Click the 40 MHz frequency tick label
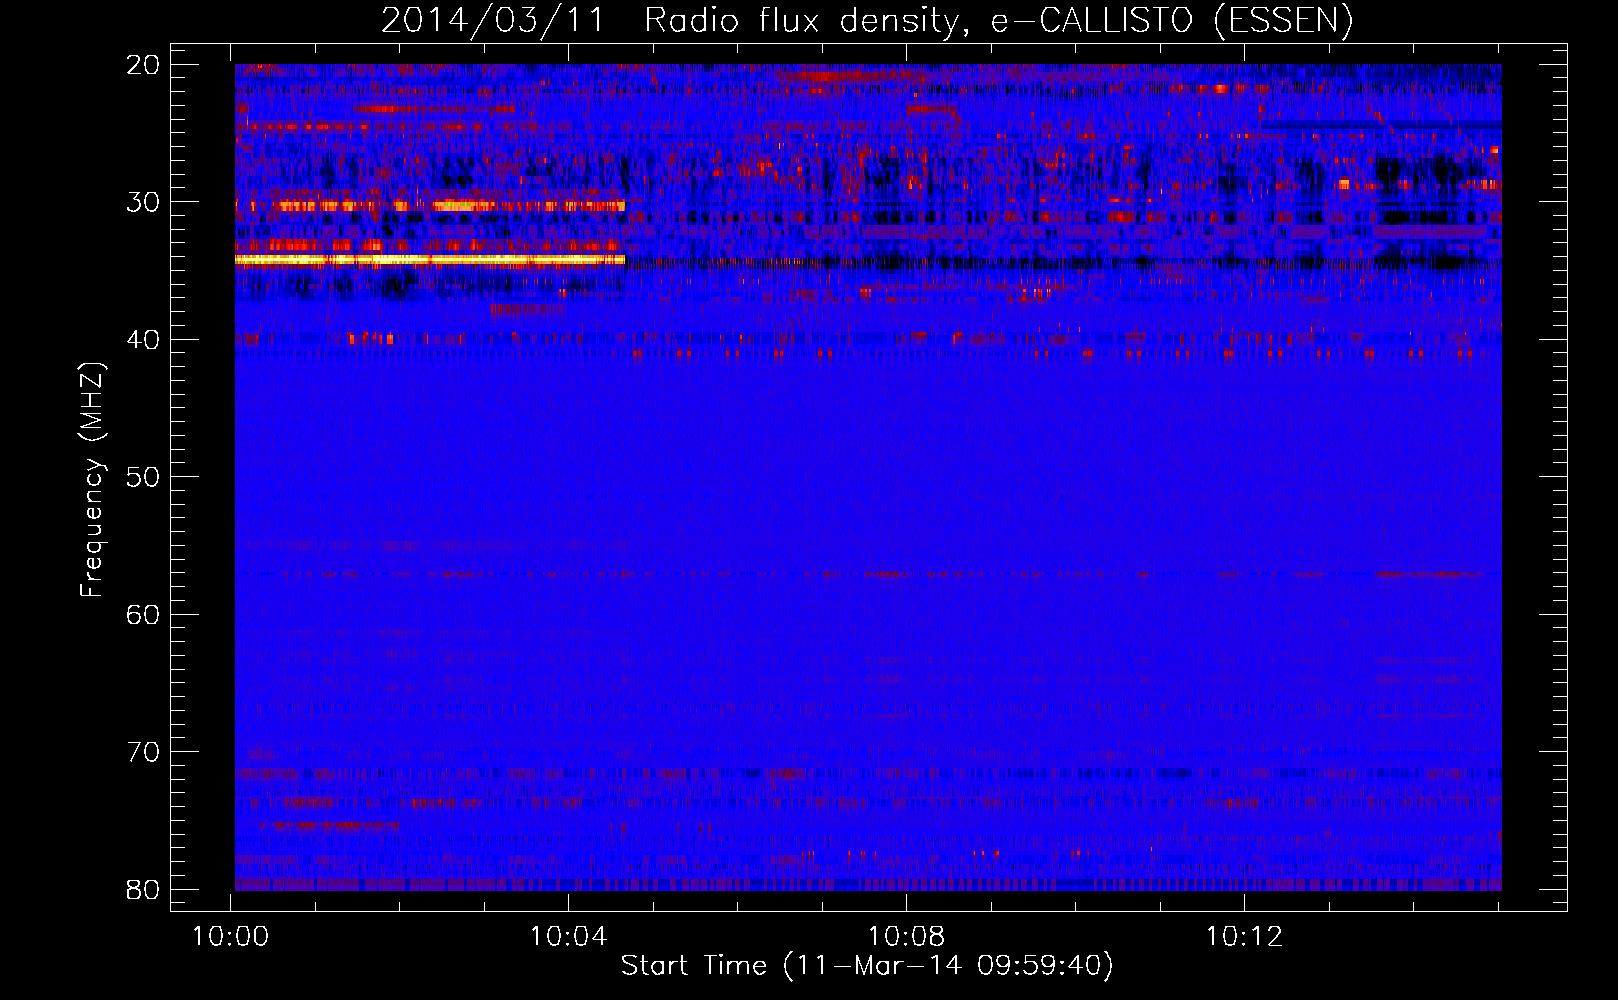This screenshot has width=1618, height=1000. tap(143, 340)
